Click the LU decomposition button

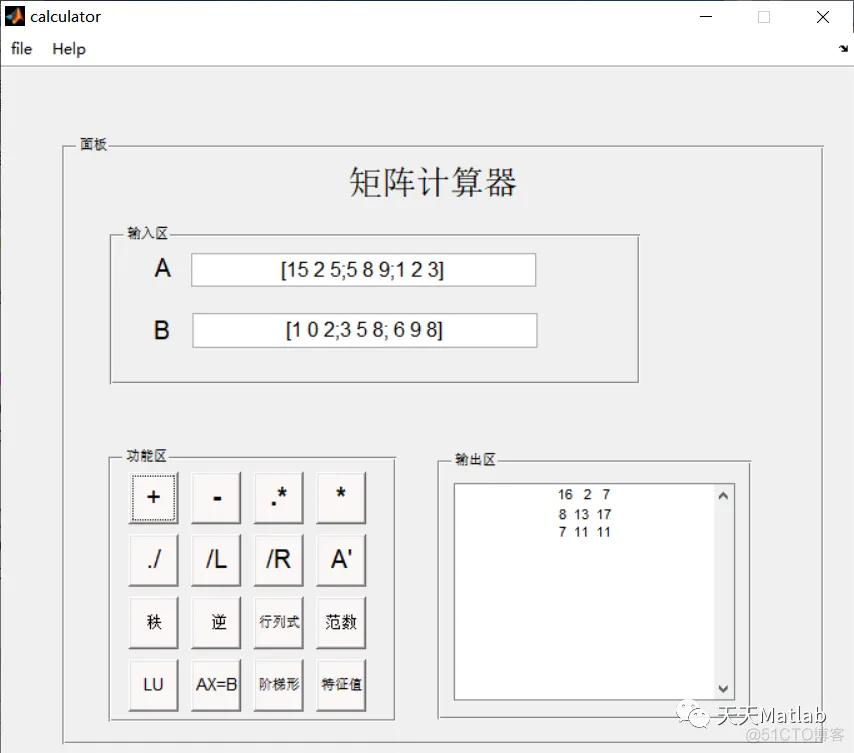[x=153, y=685]
